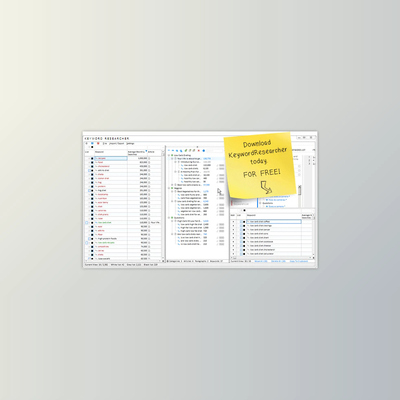The width and height of the screenshot is (400, 400).
Task: Click the Delete All link in the bottom right
Action: (278, 262)
